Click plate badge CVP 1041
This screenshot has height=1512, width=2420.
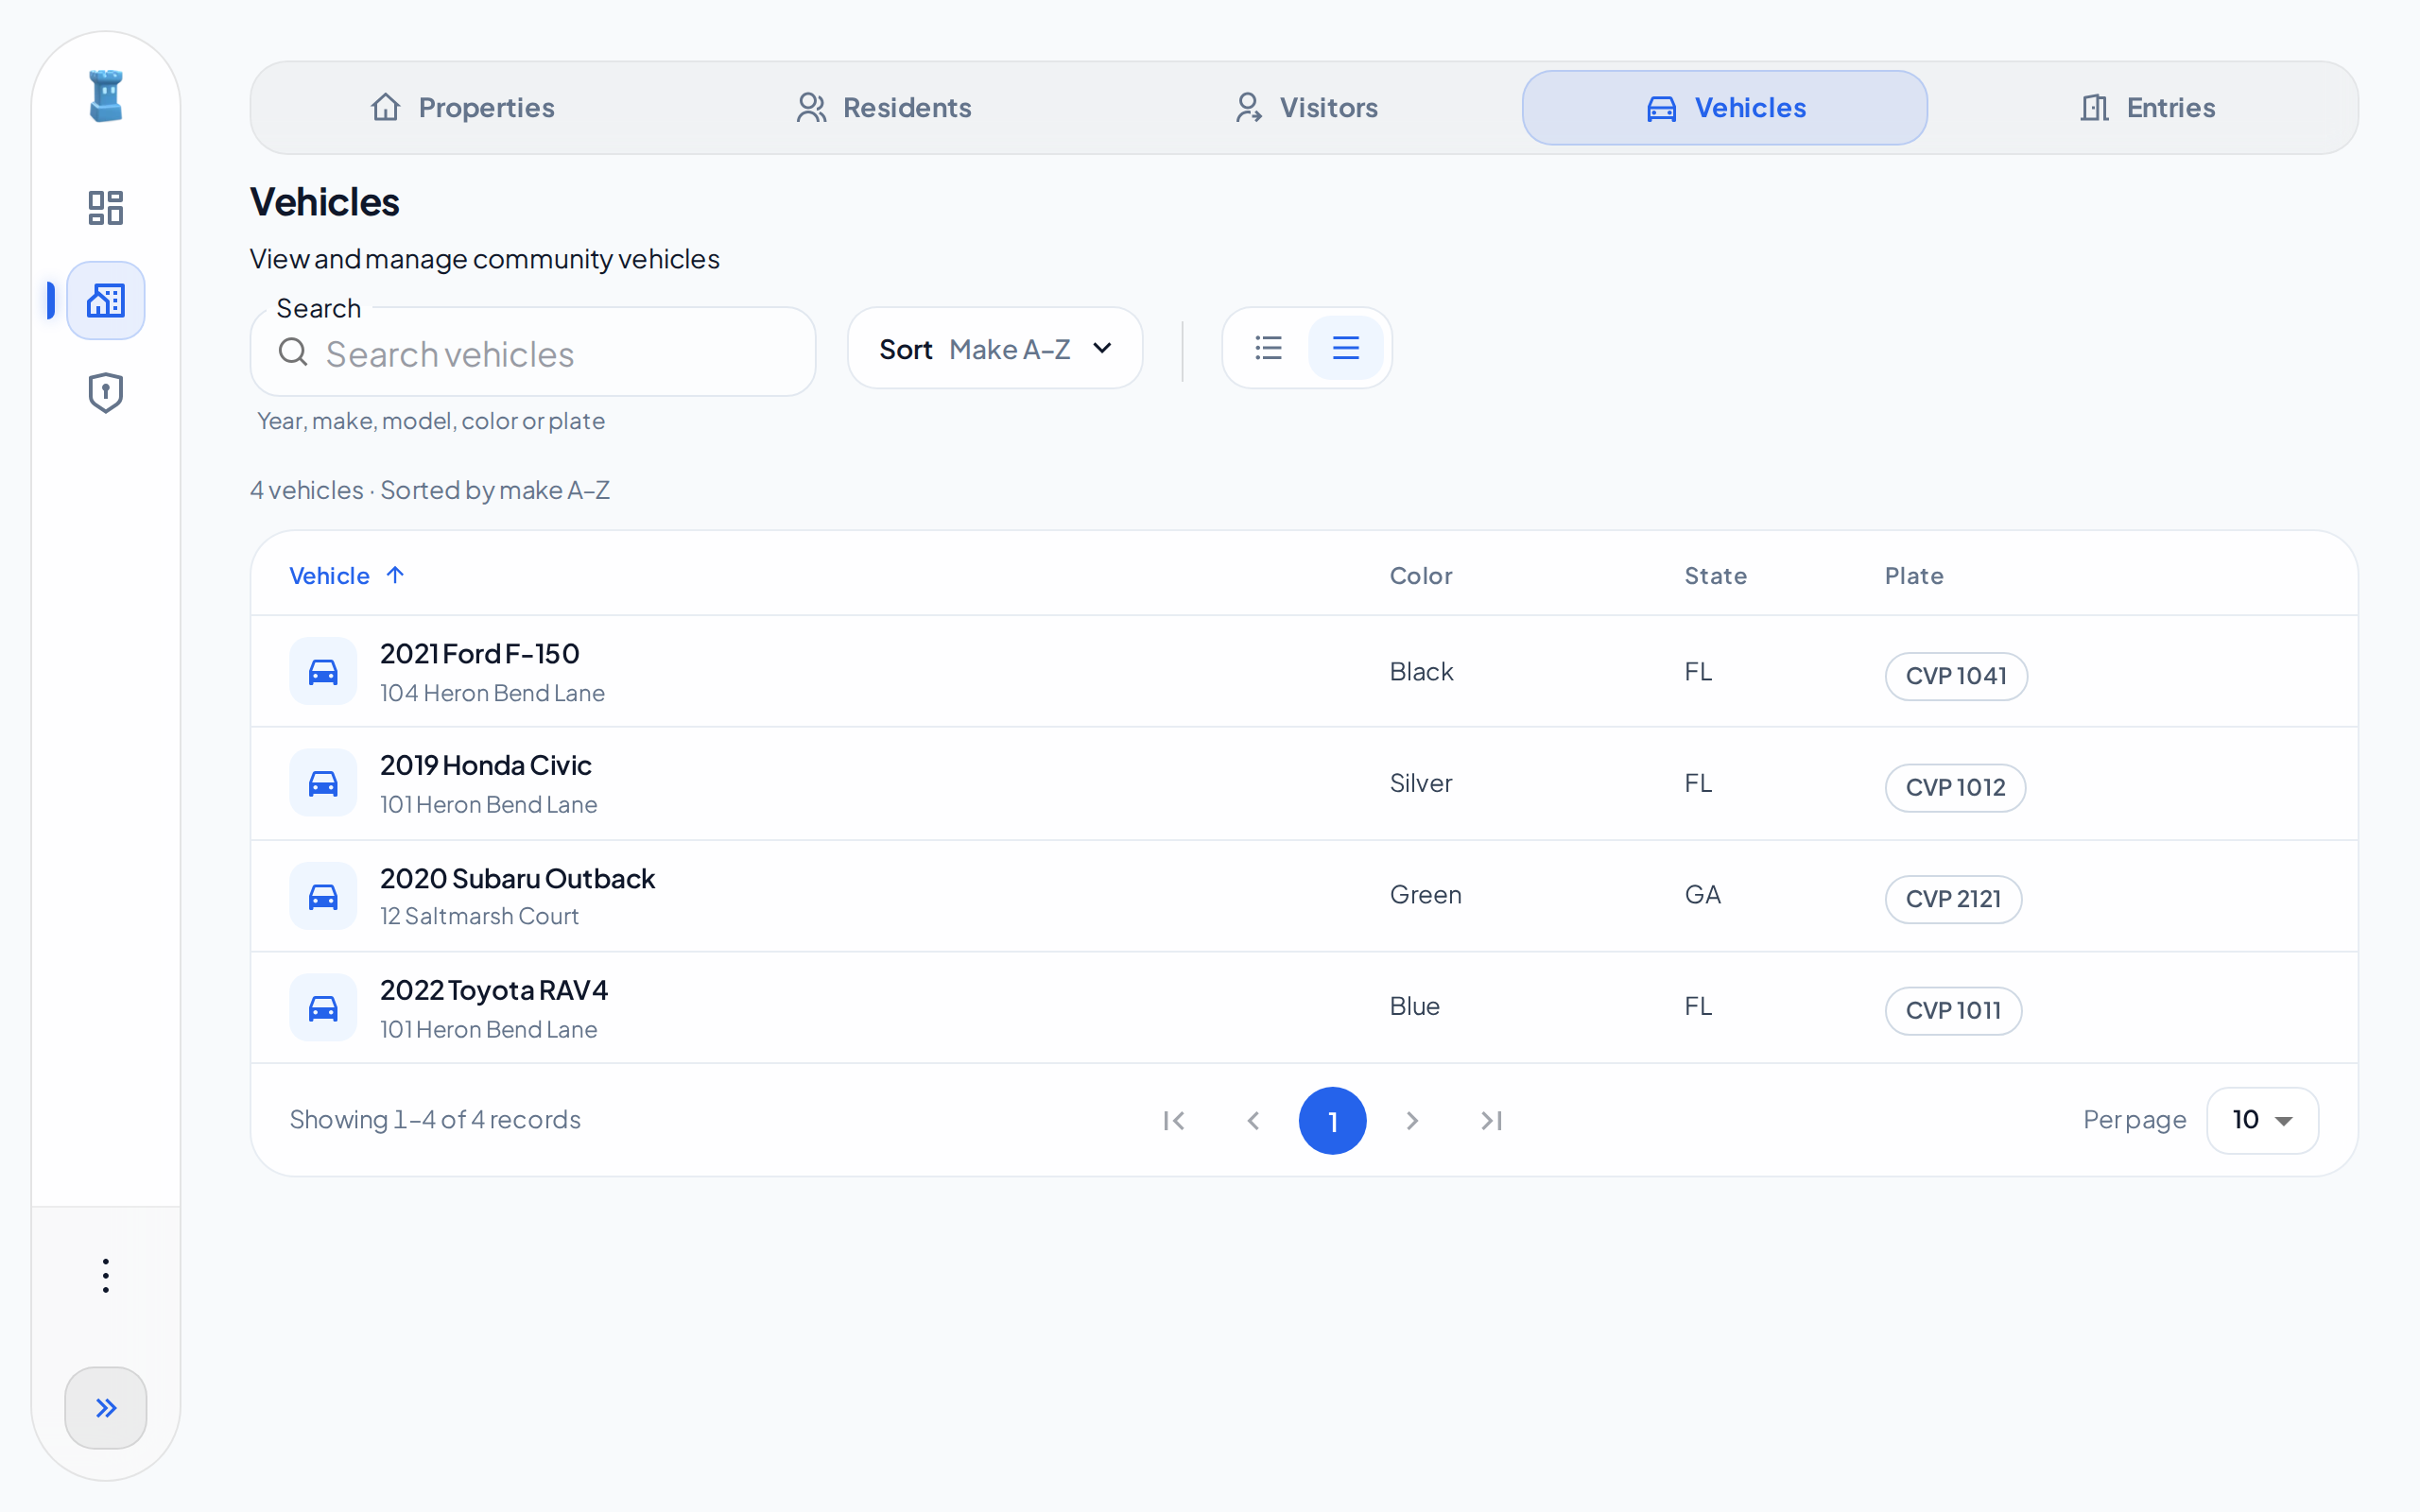[x=1956, y=676]
